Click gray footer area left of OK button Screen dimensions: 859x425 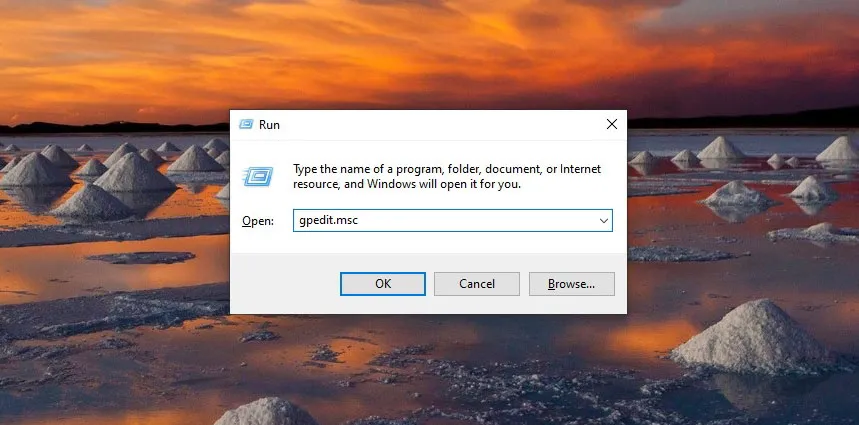click(285, 284)
